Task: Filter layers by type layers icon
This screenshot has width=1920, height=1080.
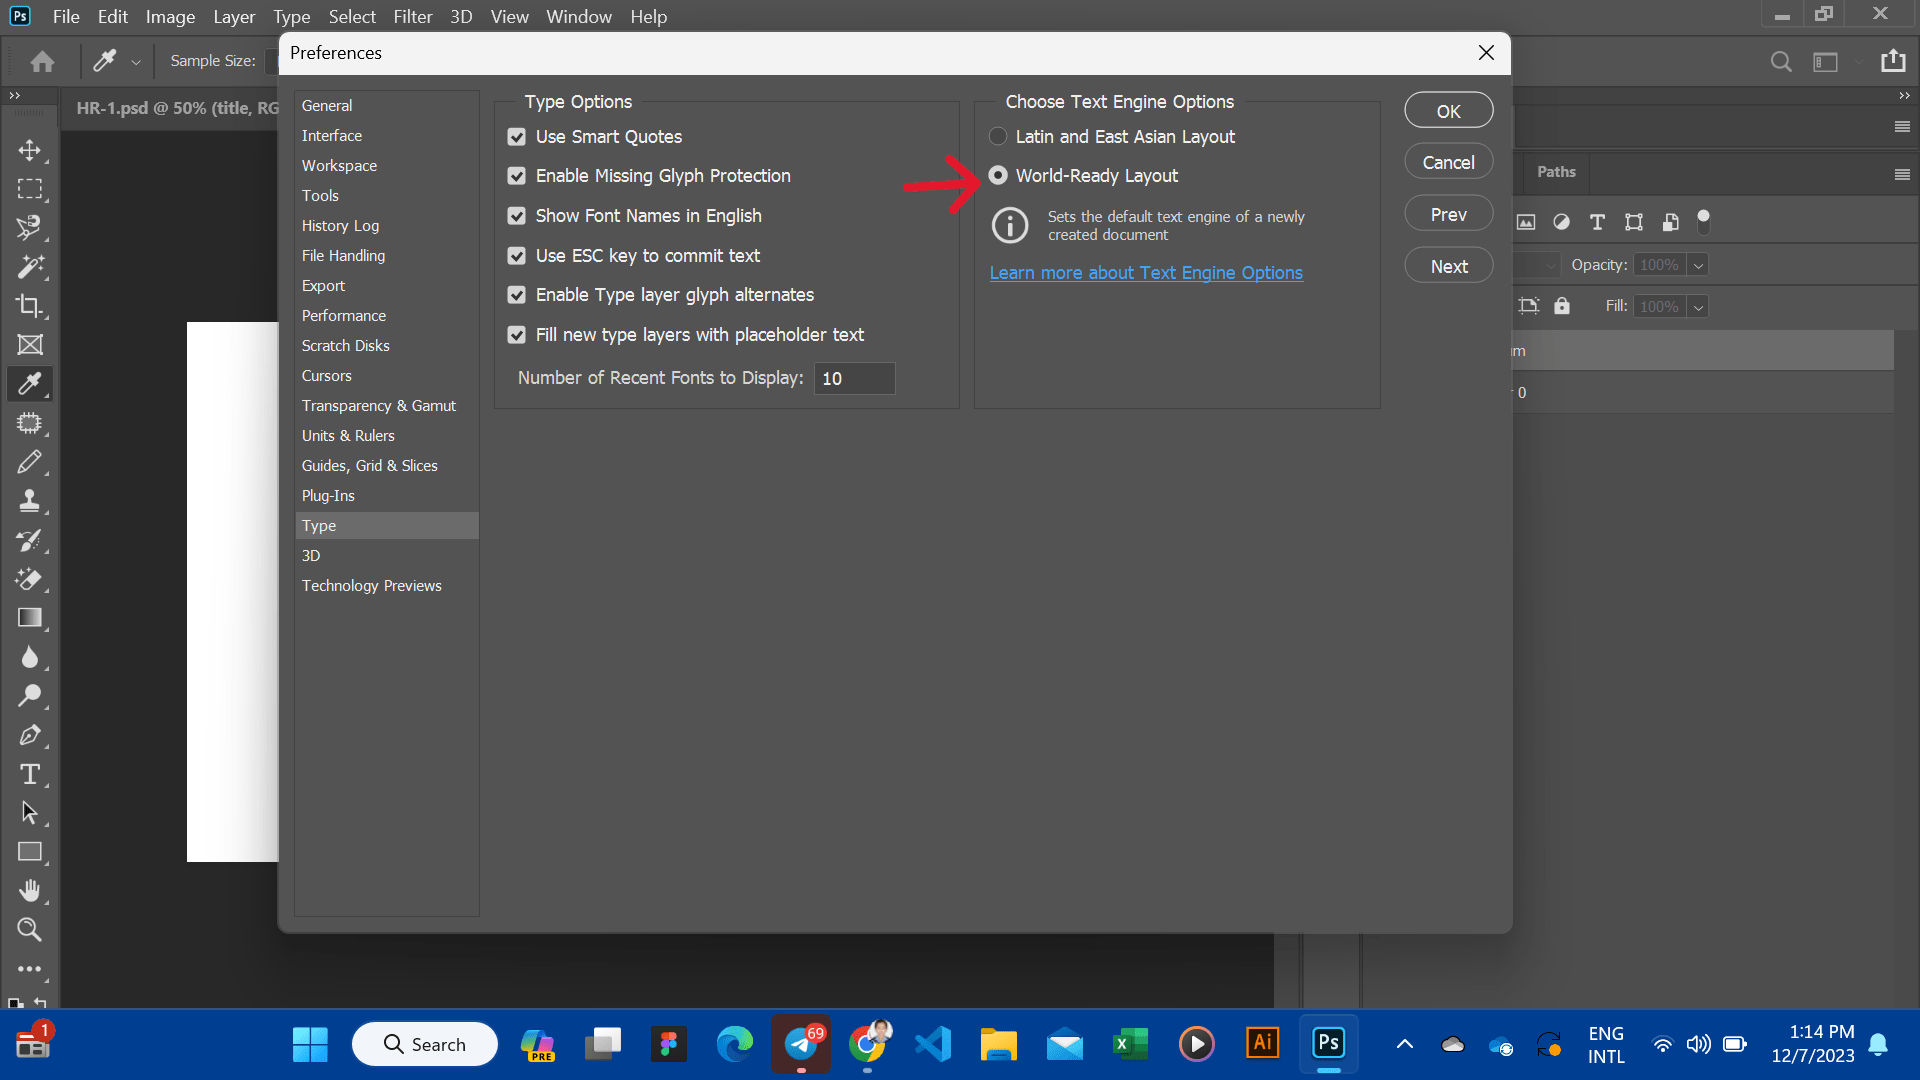Action: pyautogui.click(x=1597, y=222)
